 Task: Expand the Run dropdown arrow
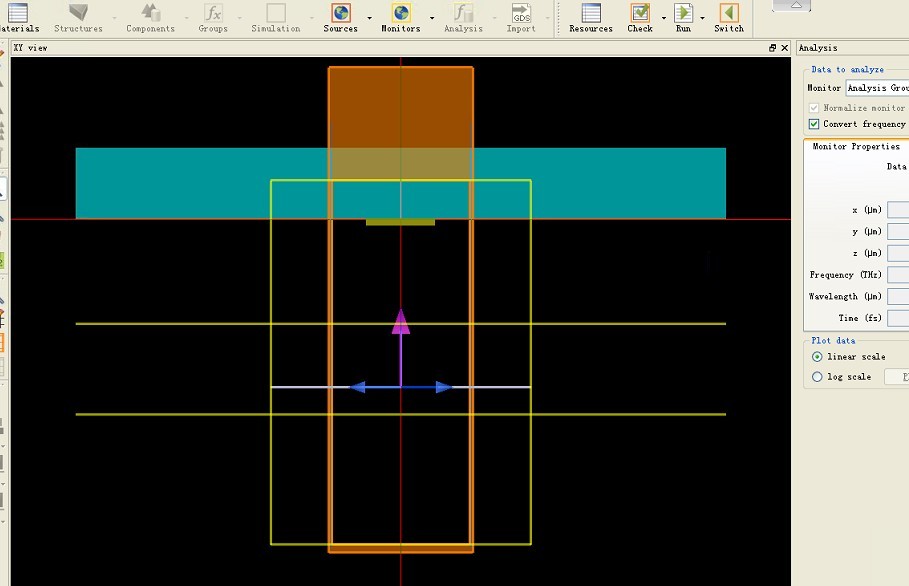pos(702,18)
